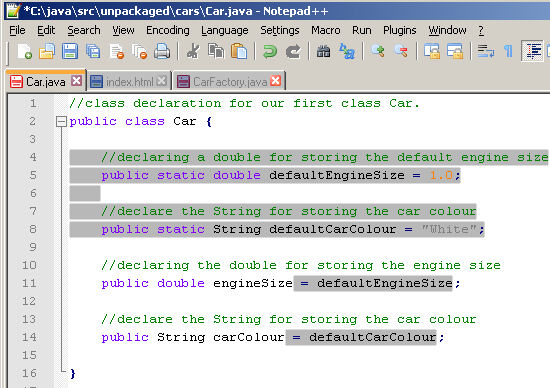Save all files with the stacked floppies icon
This screenshot has width=550, height=388.
pos(93,52)
